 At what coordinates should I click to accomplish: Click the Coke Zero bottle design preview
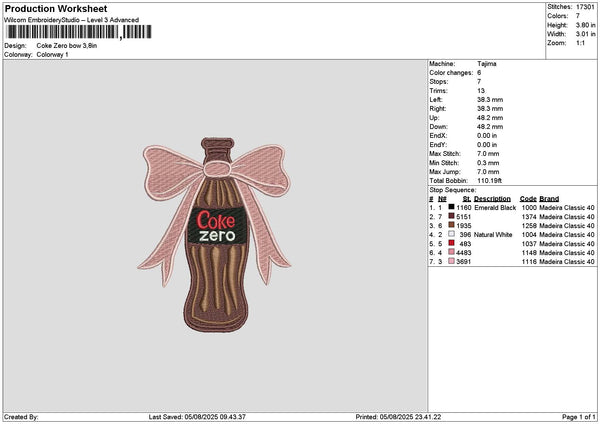click(214, 235)
